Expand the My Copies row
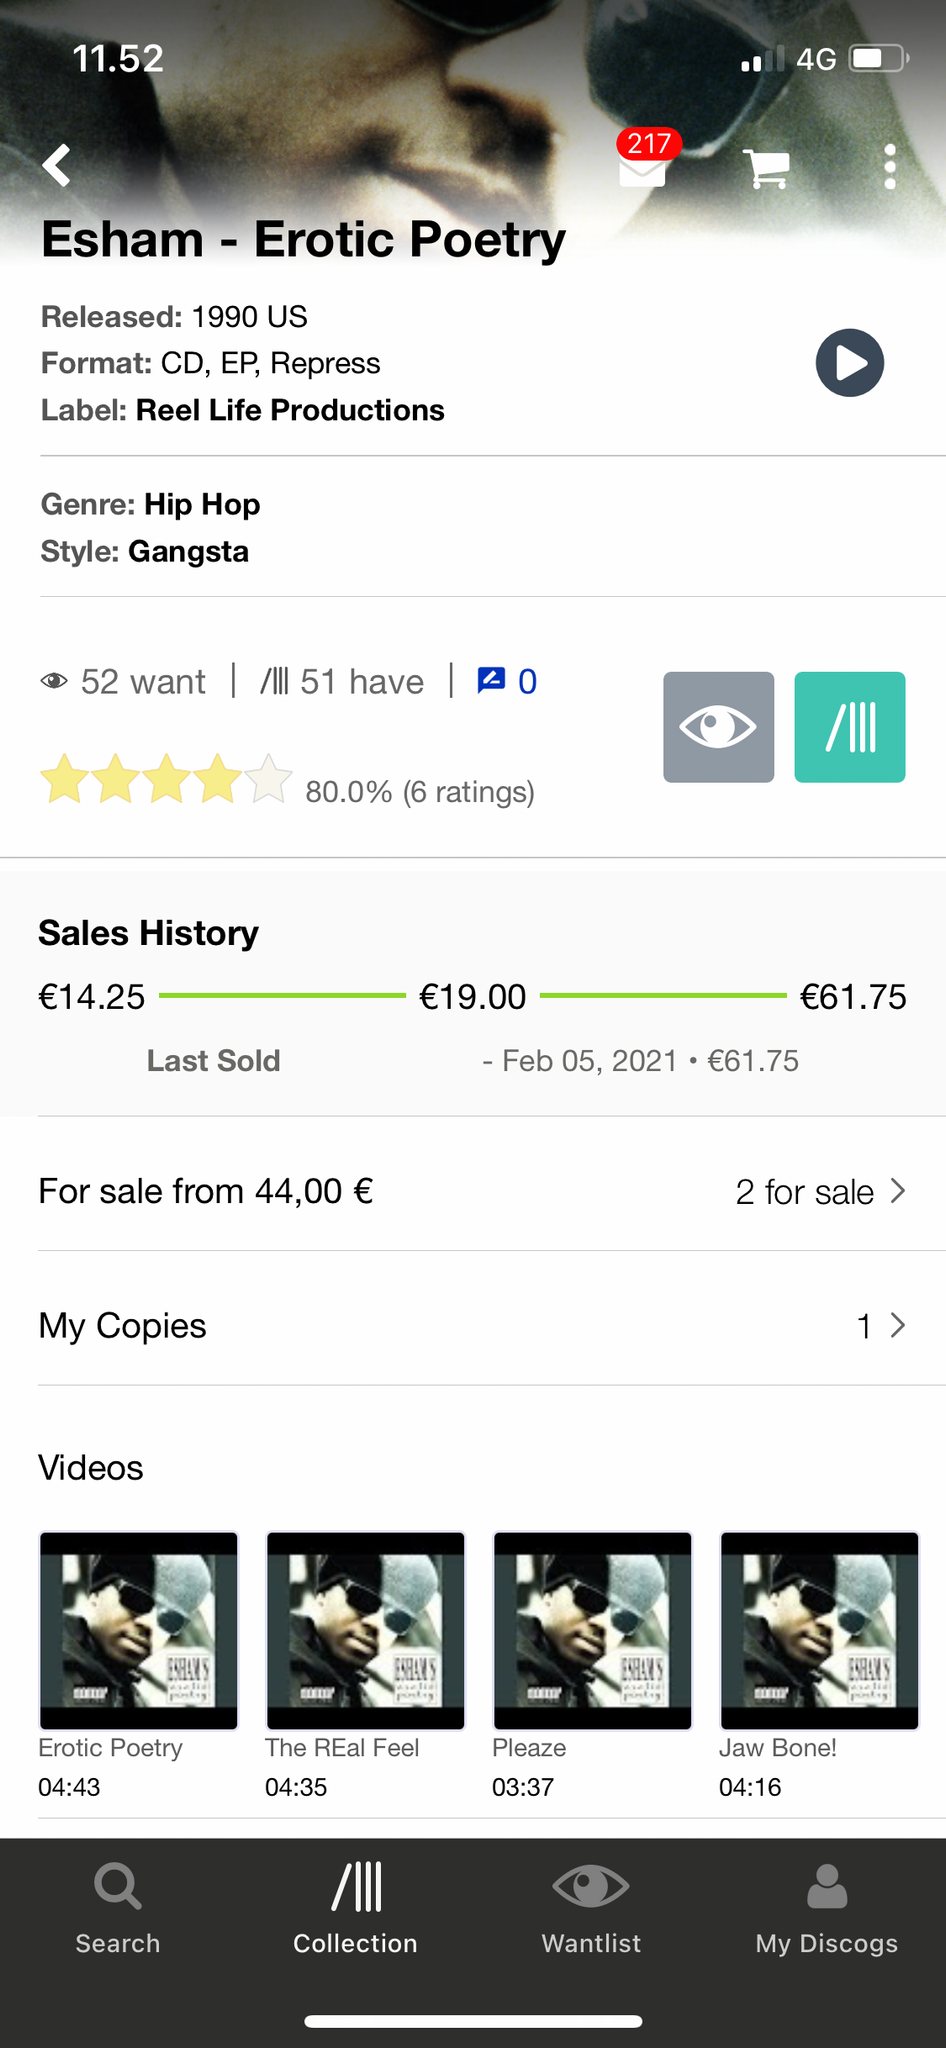Viewport: 946px width, 2048px height. coord(472,1326)
